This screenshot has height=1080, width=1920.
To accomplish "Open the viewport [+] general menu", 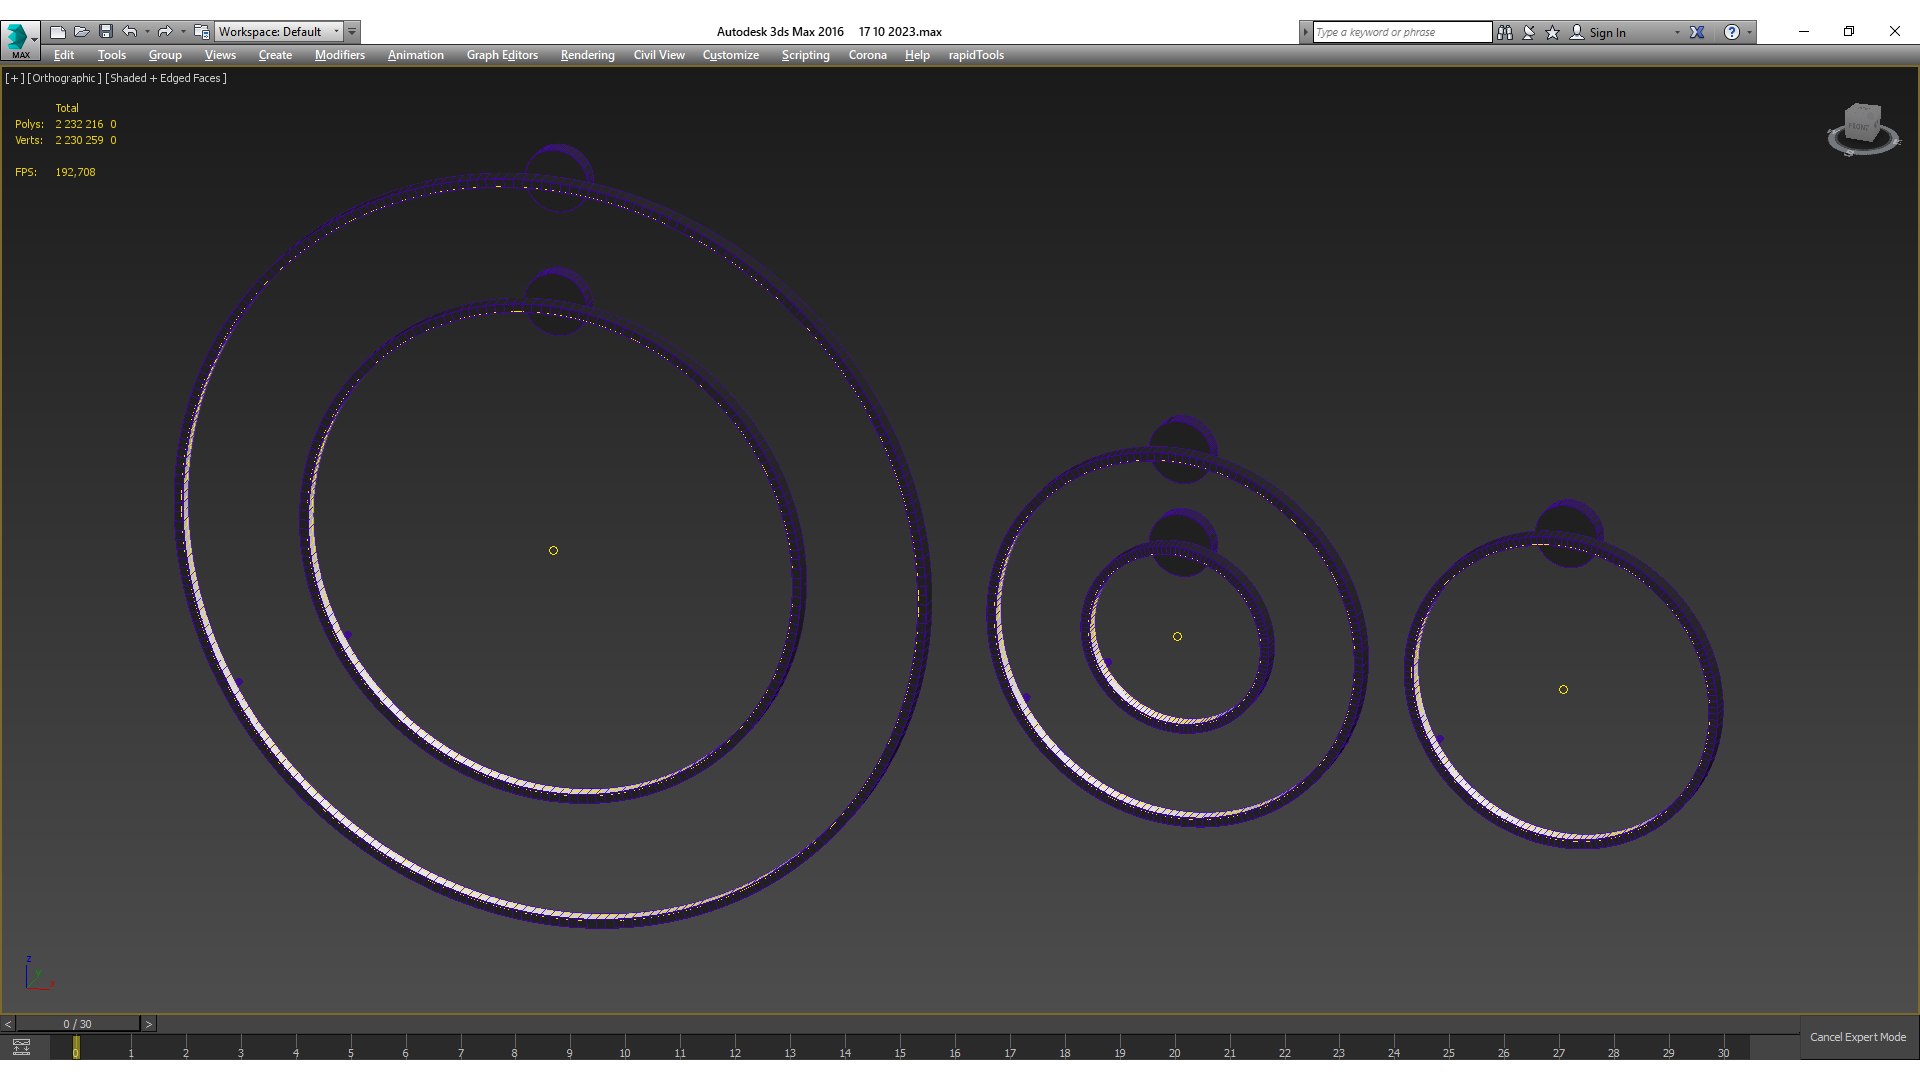I will pyautogui.click(x=15, y=78).
